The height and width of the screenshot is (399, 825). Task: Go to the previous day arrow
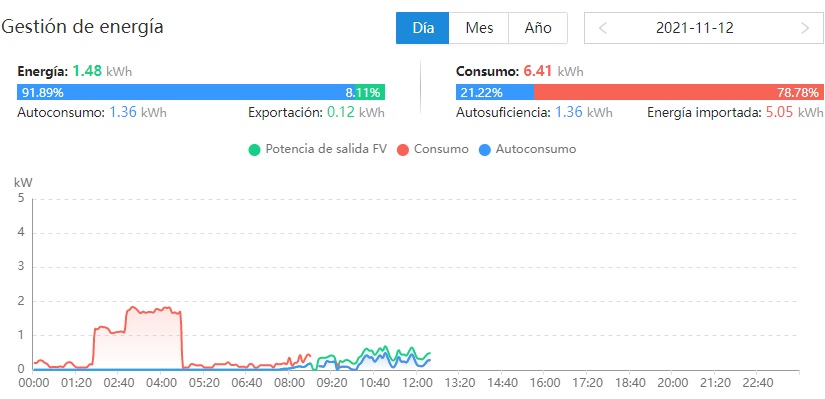(603, 28)
